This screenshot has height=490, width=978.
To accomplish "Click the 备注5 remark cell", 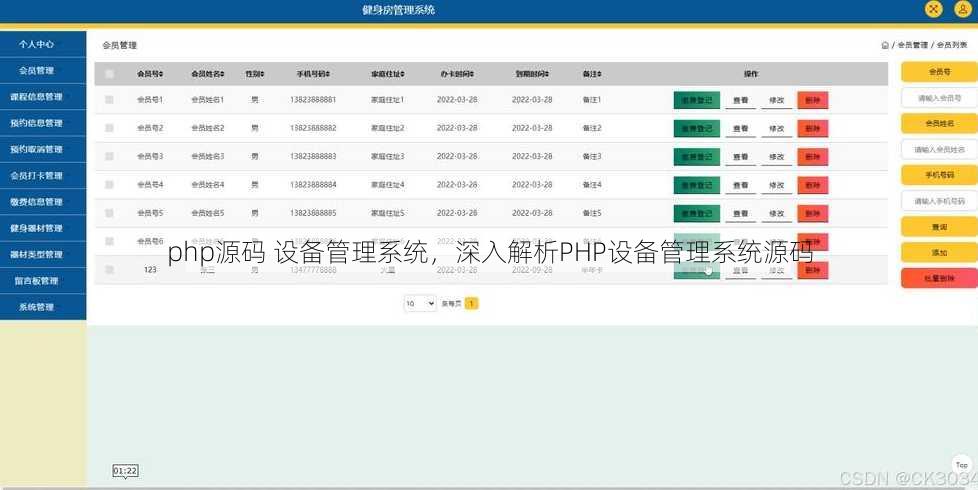I will [x=592, y=213].
